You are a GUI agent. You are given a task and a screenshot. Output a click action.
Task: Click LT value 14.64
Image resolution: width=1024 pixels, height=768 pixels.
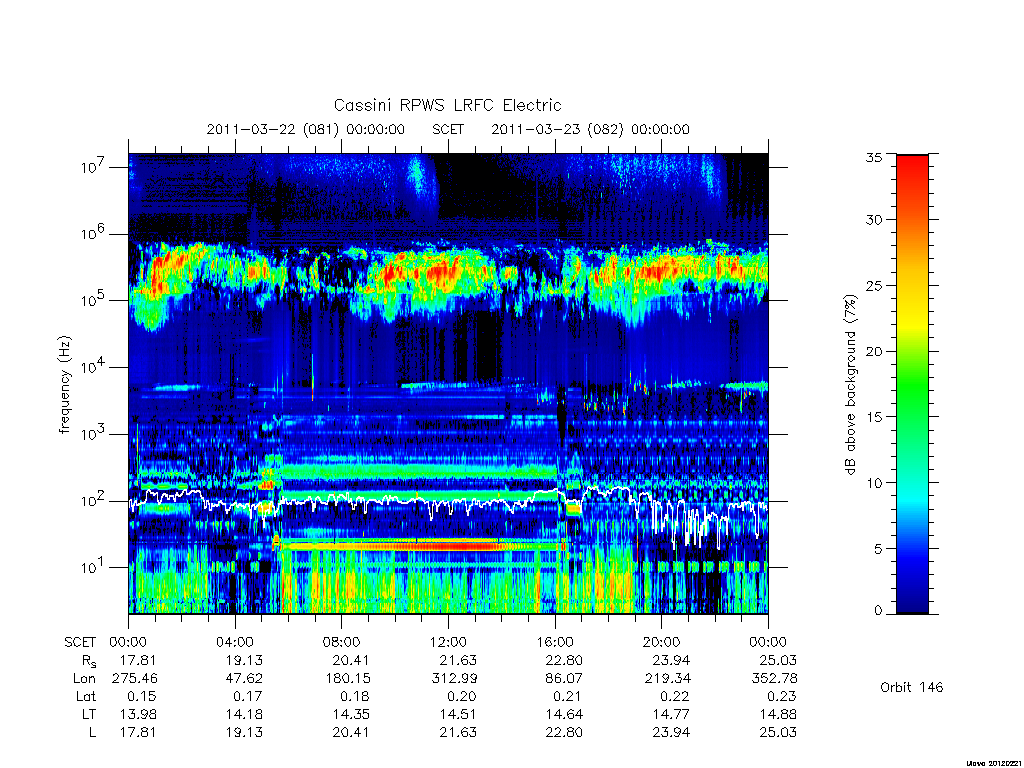pos(564,714)
